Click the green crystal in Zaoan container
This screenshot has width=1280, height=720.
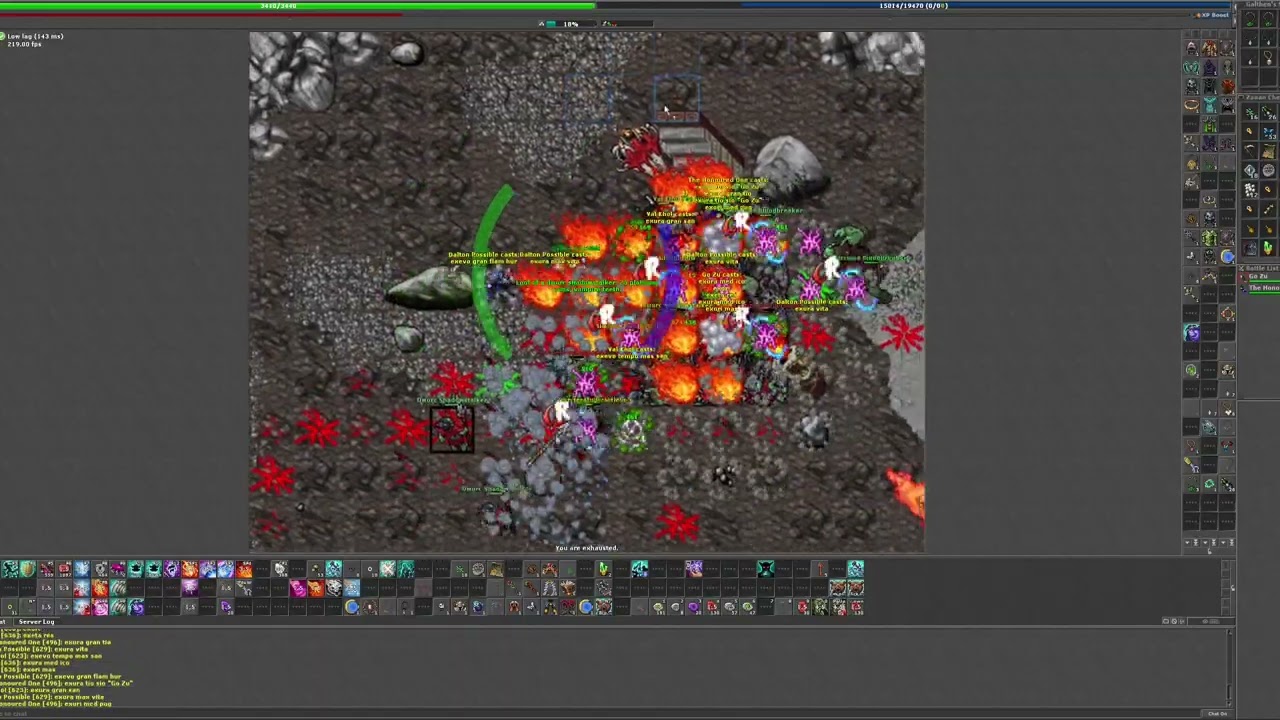pyautogui.click(x=1267, y=248)
